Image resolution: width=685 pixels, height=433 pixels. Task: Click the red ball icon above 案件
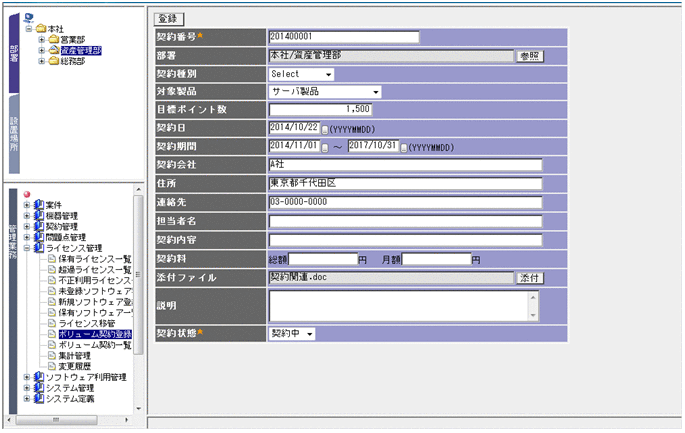point(27,194)
